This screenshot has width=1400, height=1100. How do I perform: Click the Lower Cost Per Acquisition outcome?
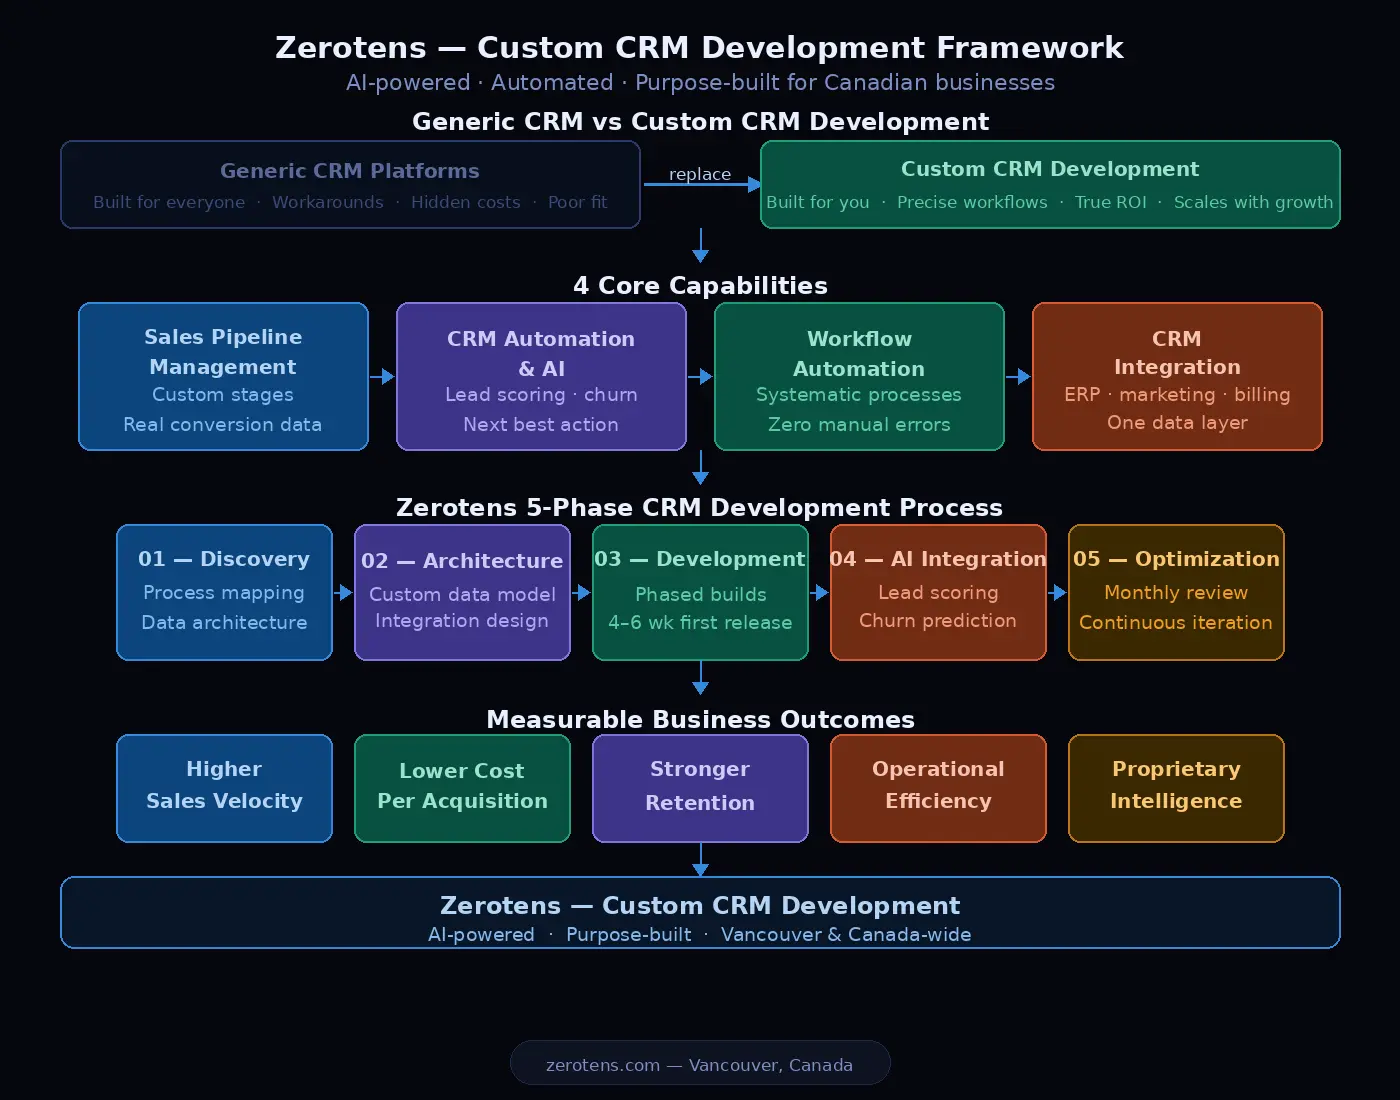click(462, 788)
